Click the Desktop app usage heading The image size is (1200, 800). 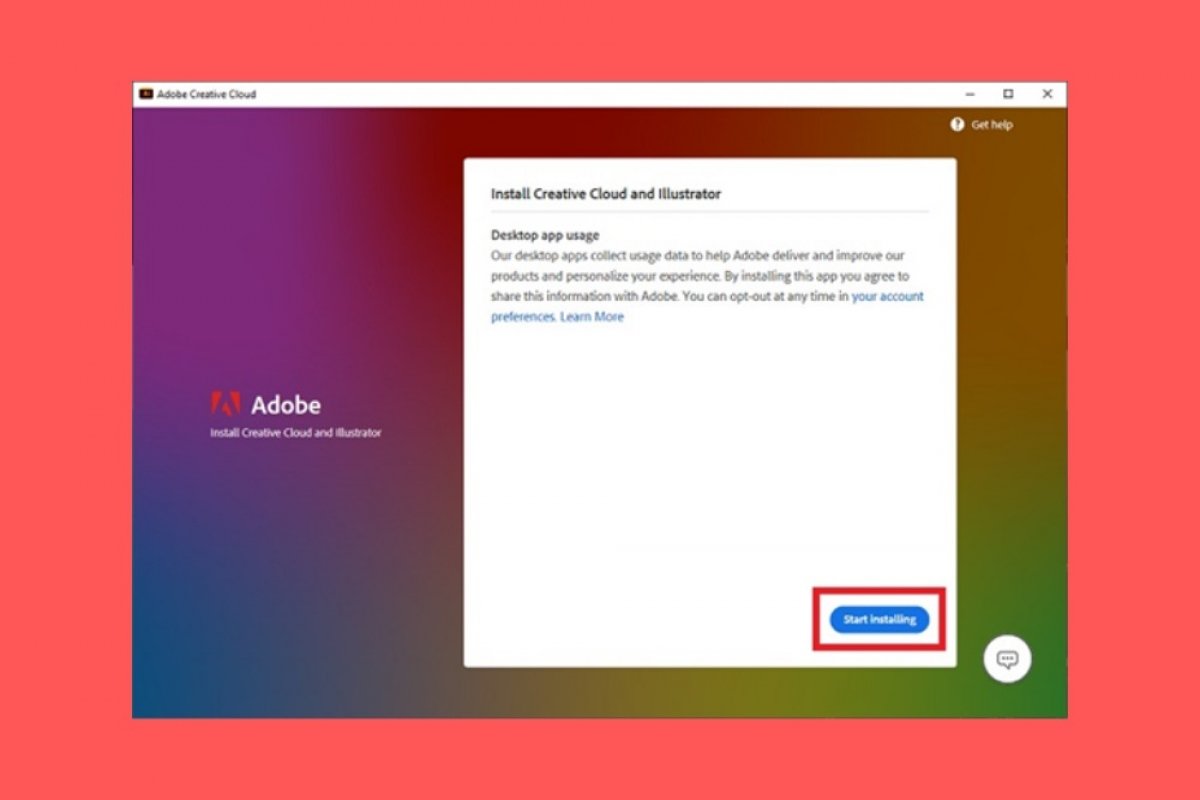(545, 236)
